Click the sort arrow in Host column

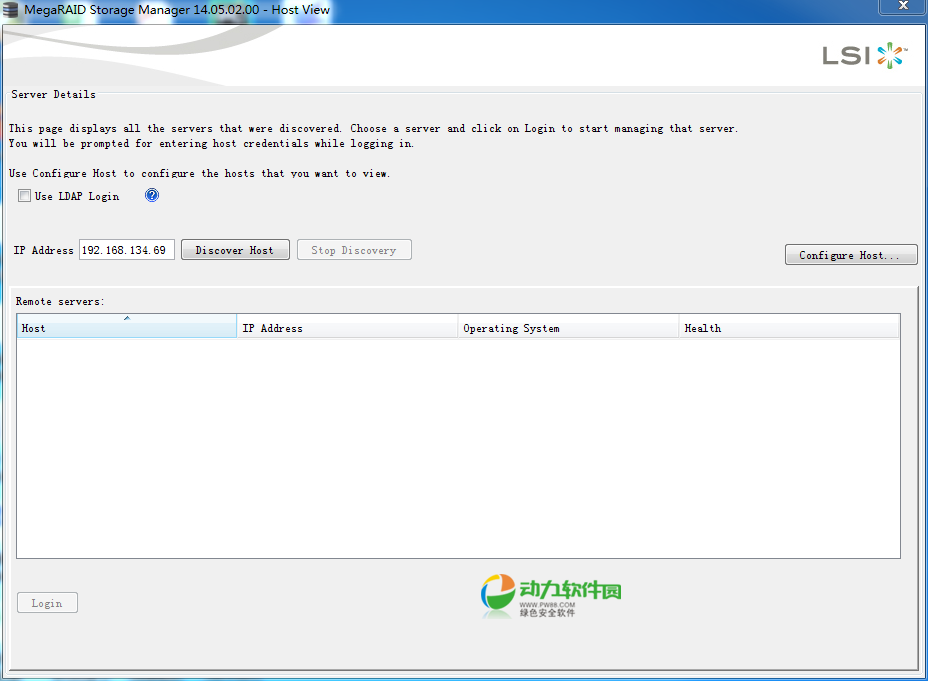[x=127, y=318]
